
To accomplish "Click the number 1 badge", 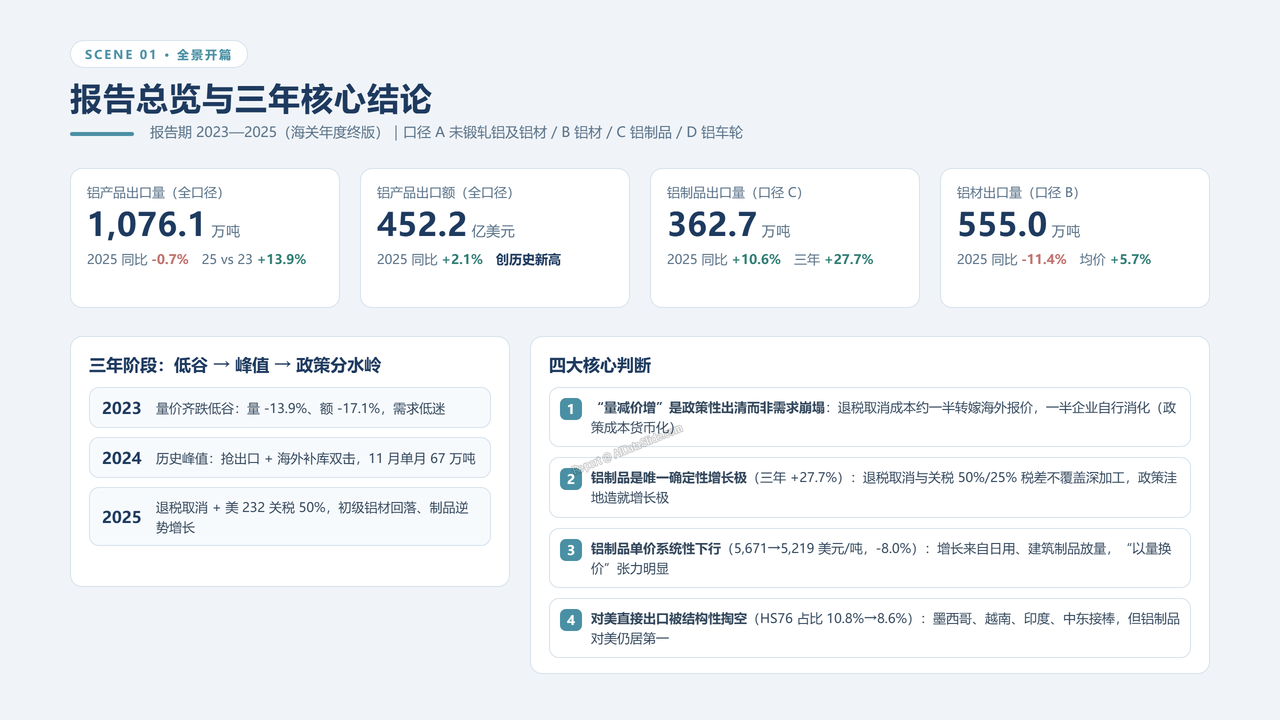I will [571, 409].
